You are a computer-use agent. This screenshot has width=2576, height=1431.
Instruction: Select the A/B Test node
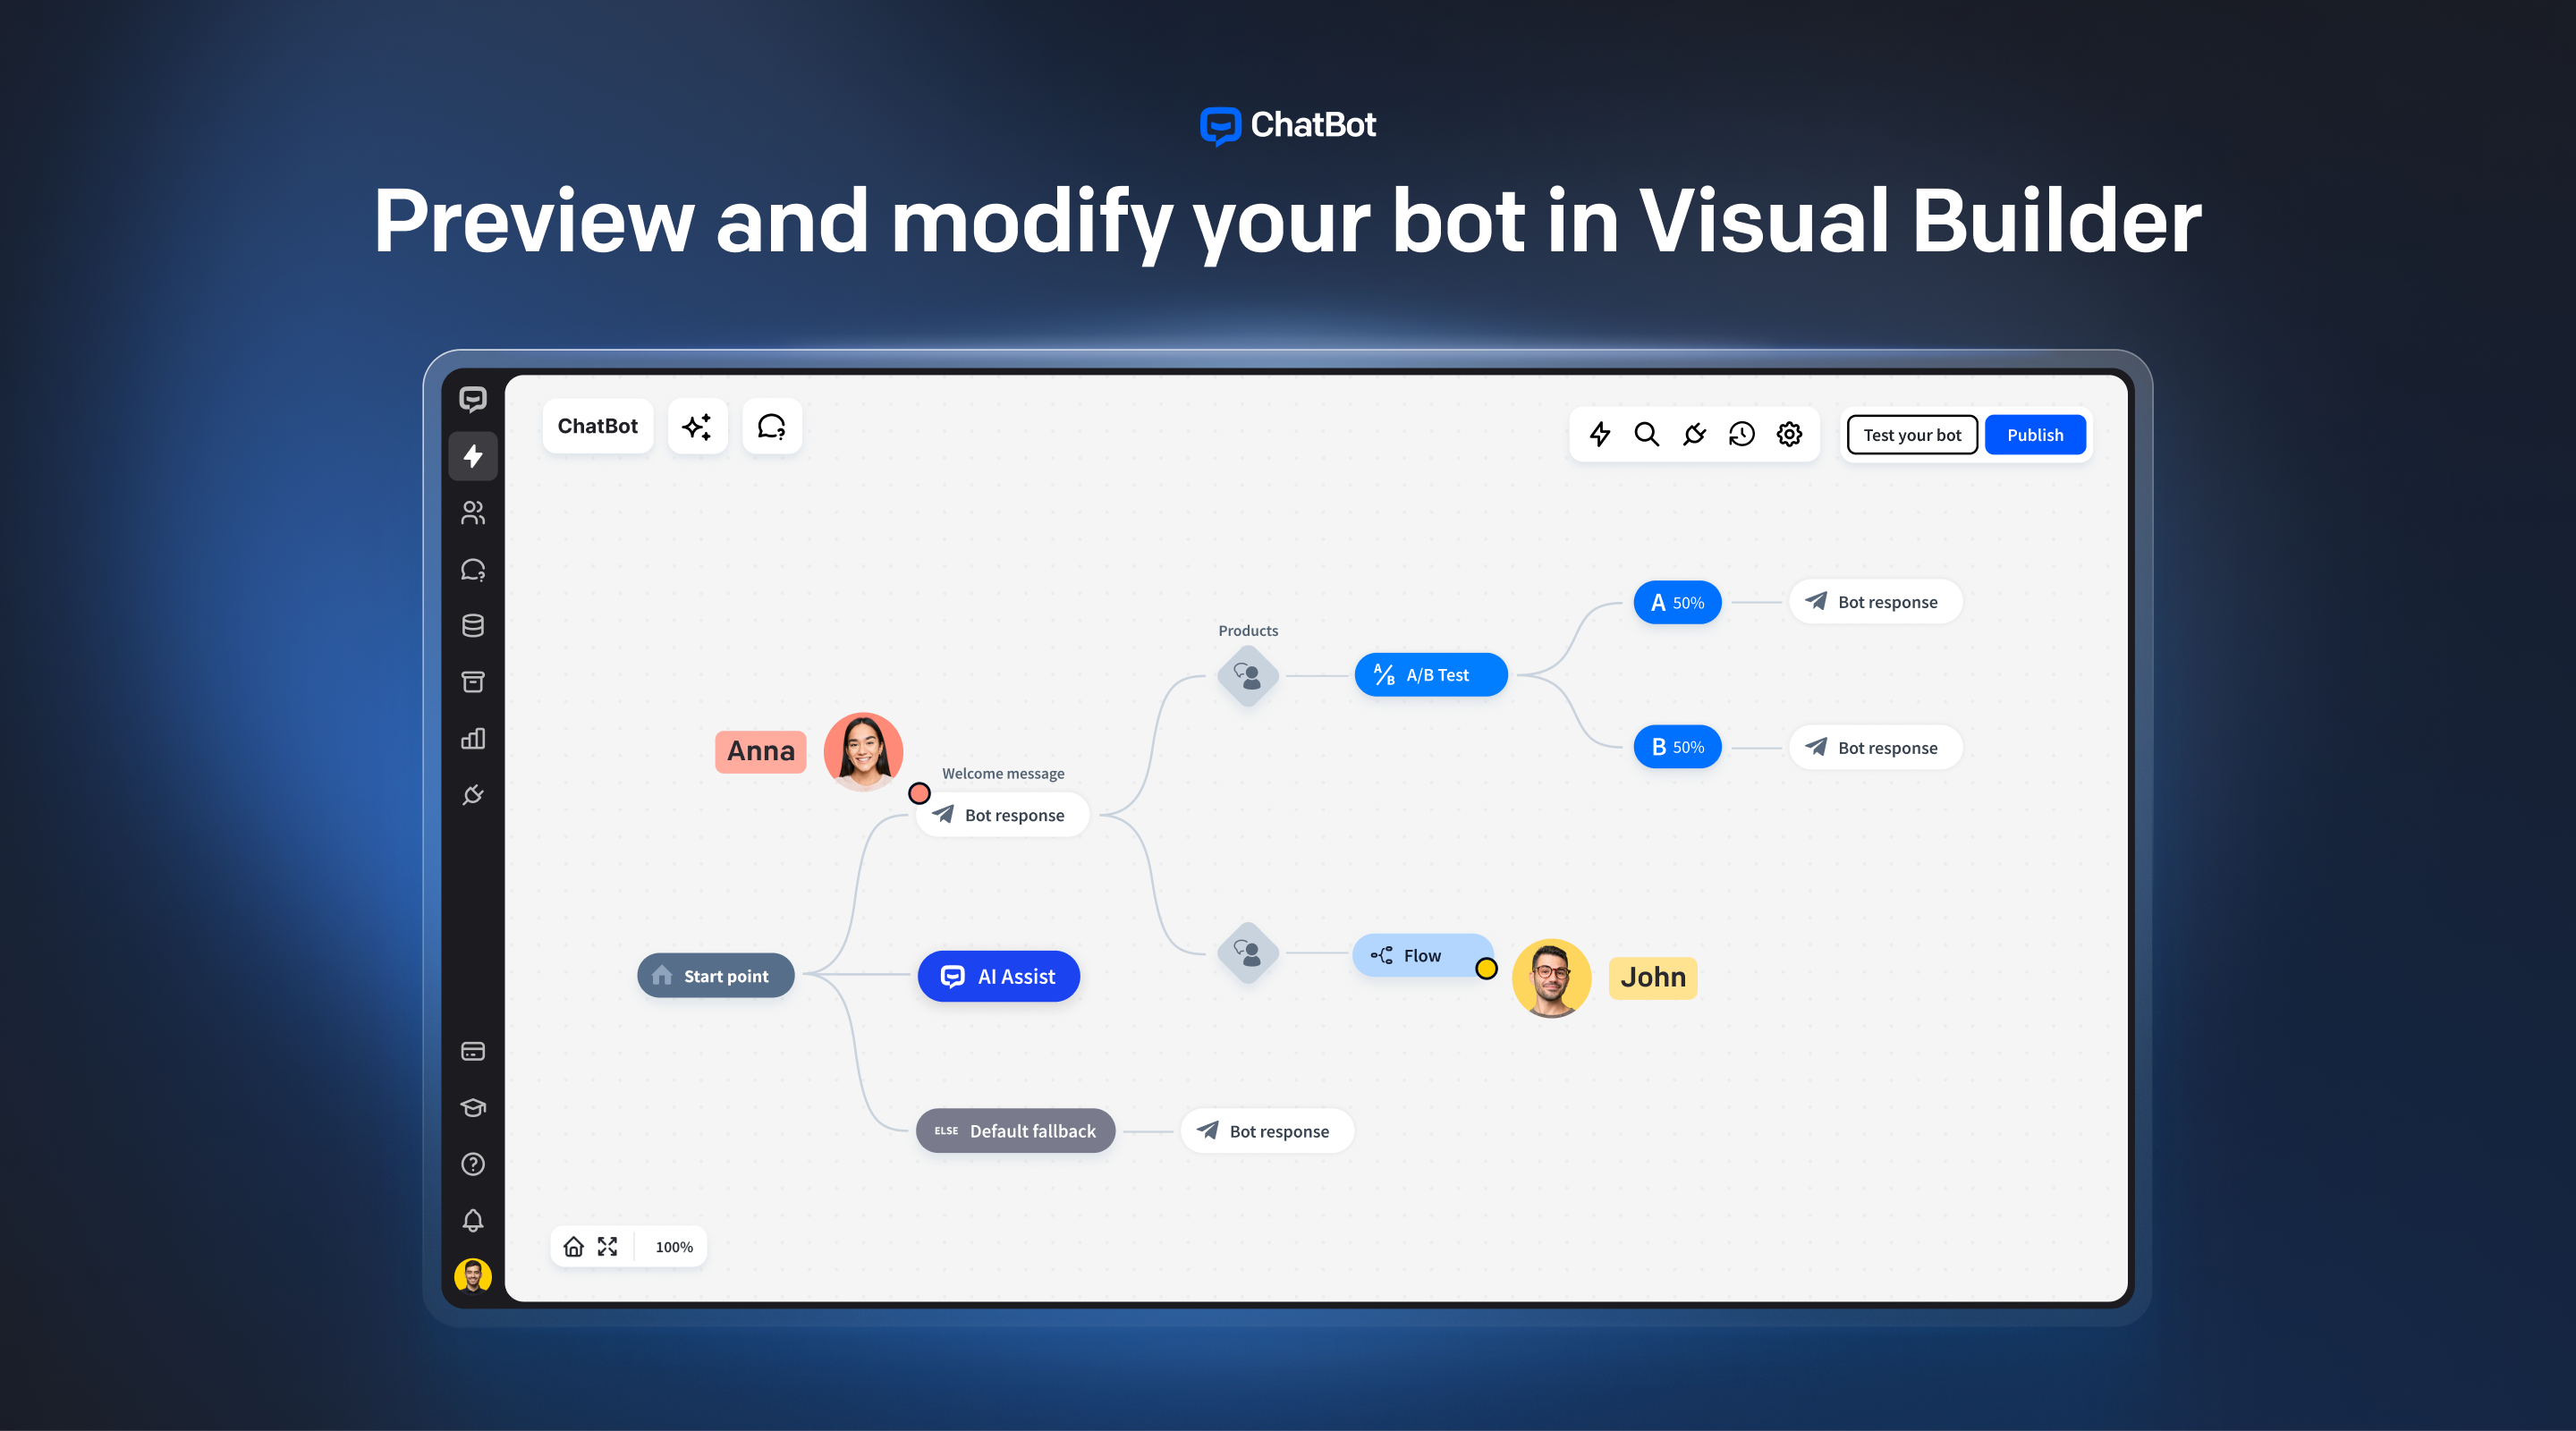[1431, 674]
